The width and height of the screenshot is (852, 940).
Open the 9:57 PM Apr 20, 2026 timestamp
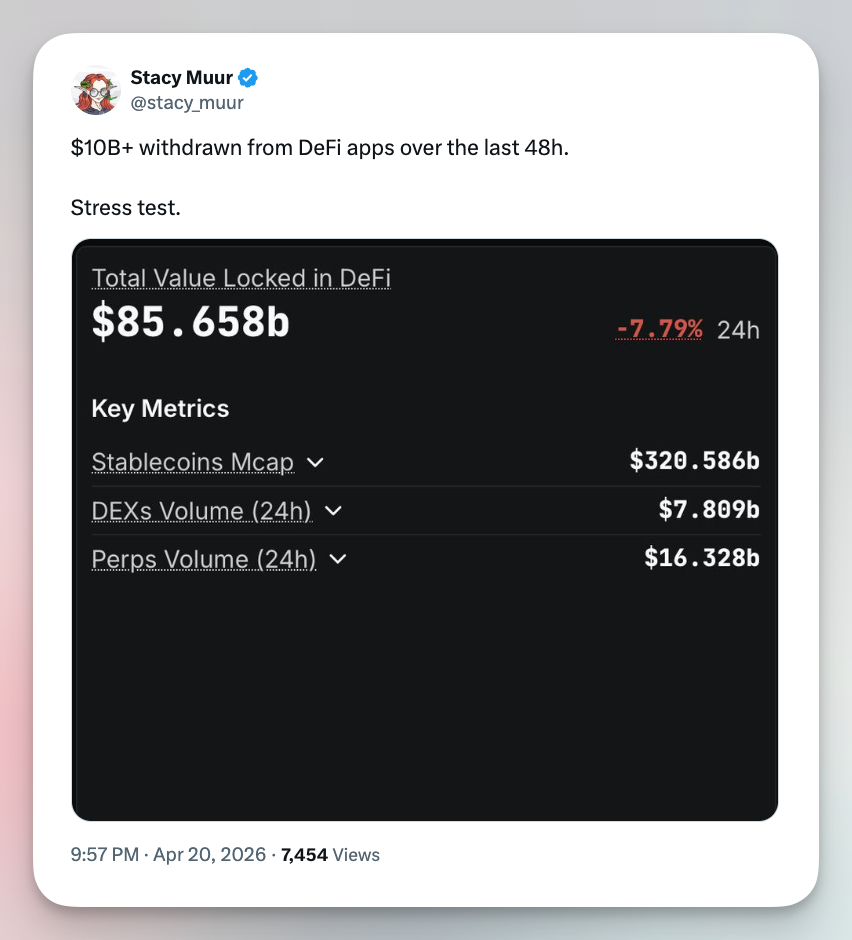point(168,855)
